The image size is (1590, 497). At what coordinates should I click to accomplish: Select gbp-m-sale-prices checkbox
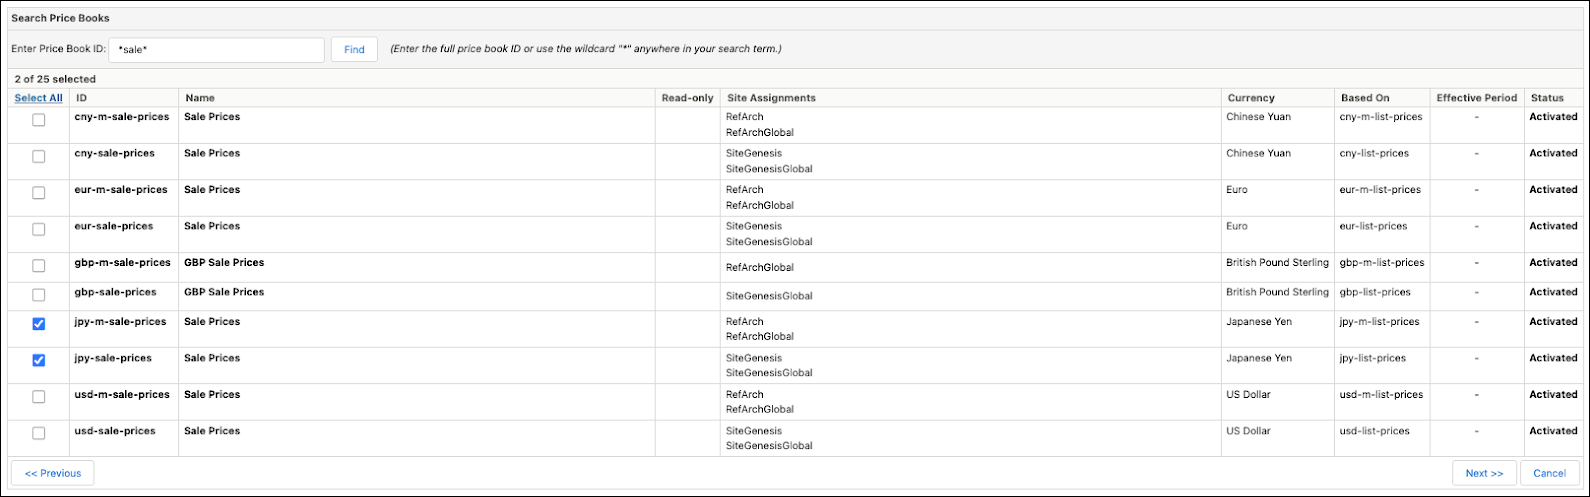click(39, 266)
